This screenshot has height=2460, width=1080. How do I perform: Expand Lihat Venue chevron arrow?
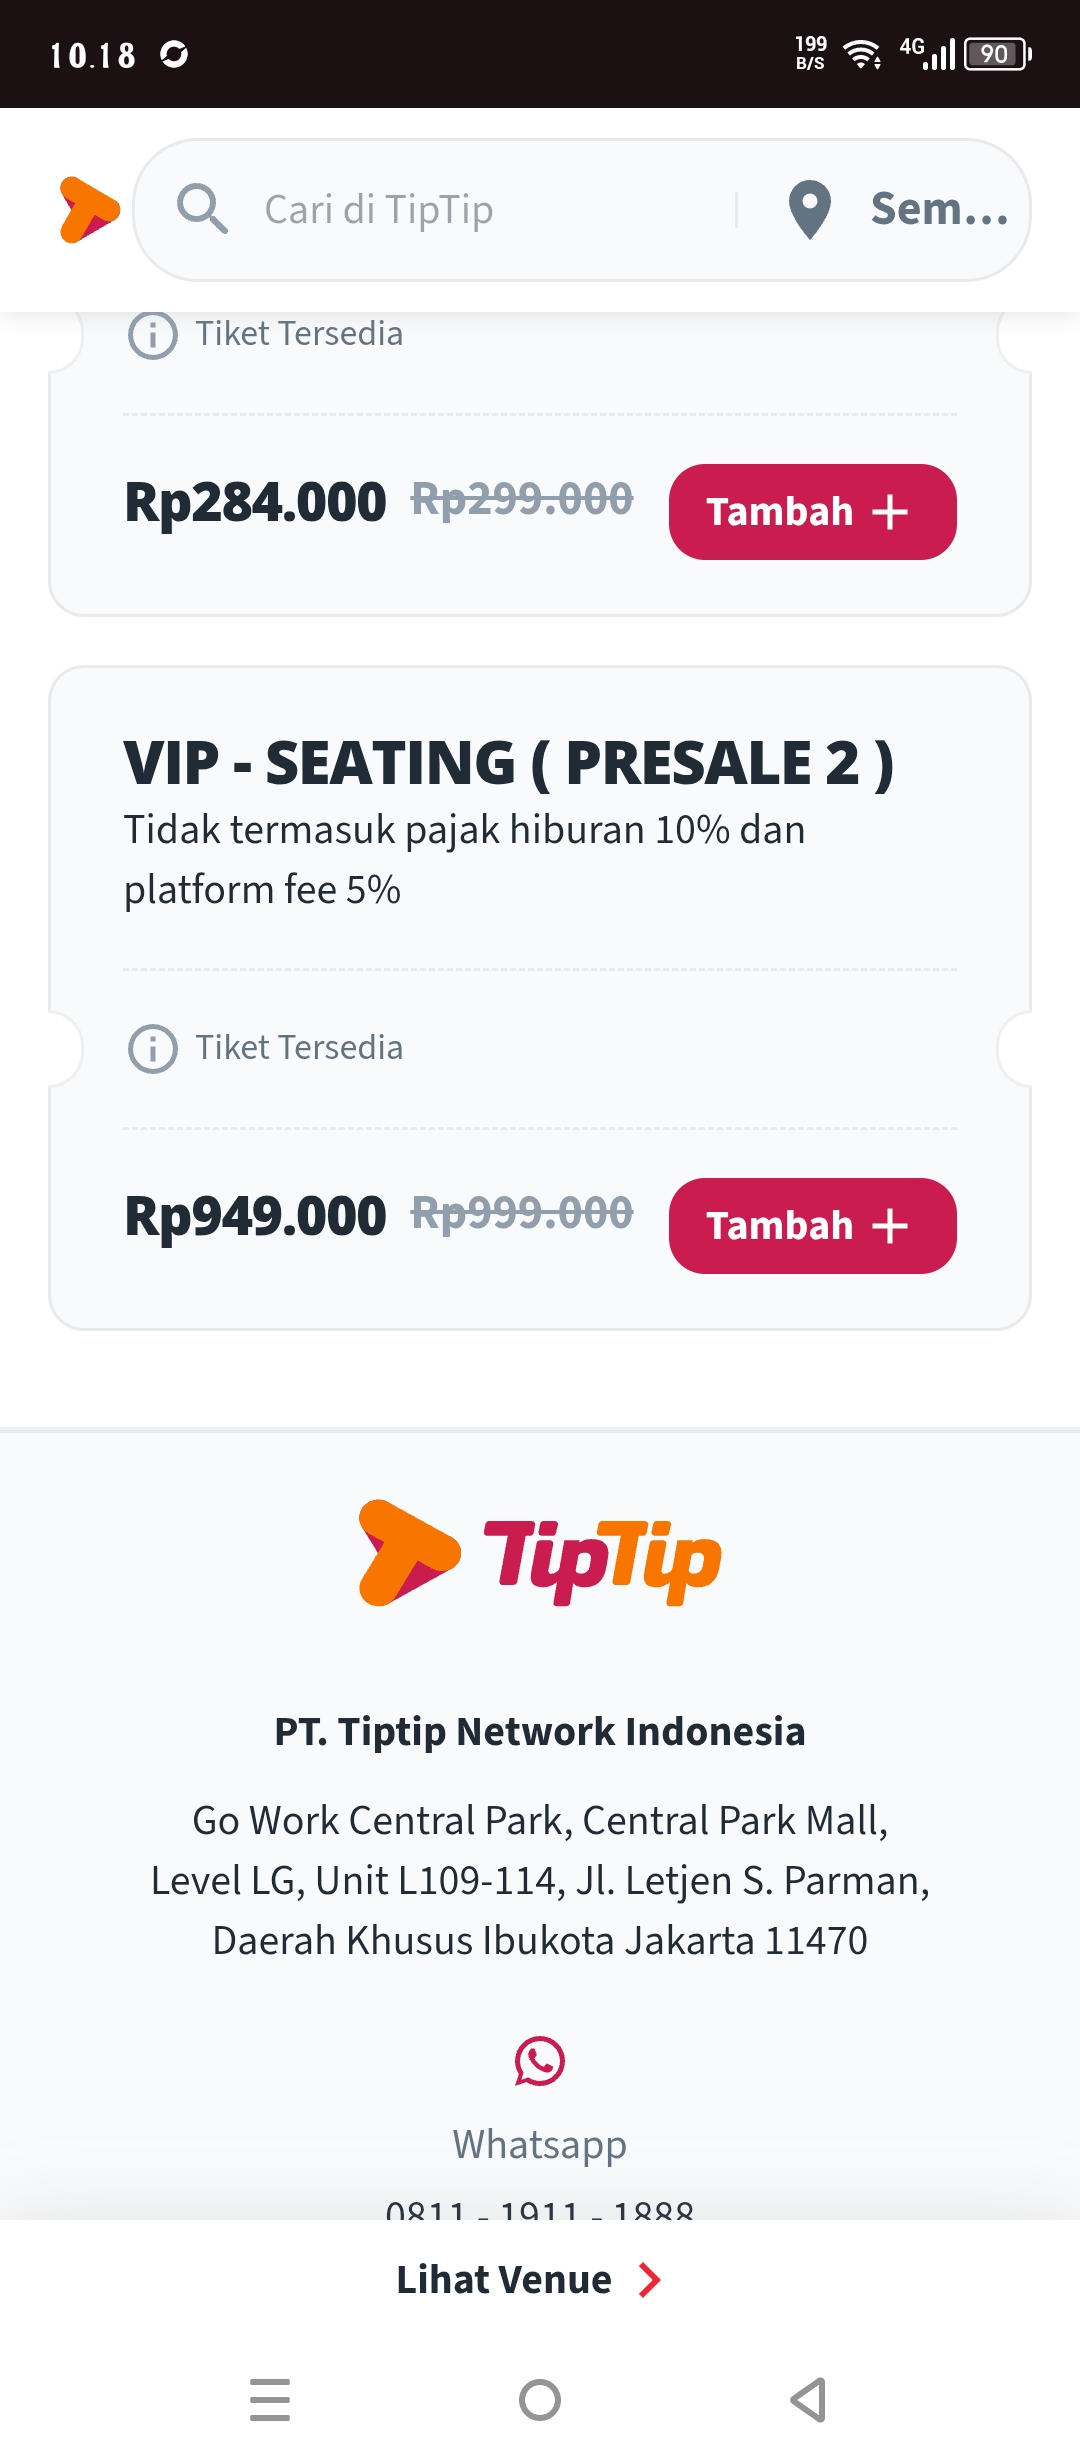coord(650,2280)
